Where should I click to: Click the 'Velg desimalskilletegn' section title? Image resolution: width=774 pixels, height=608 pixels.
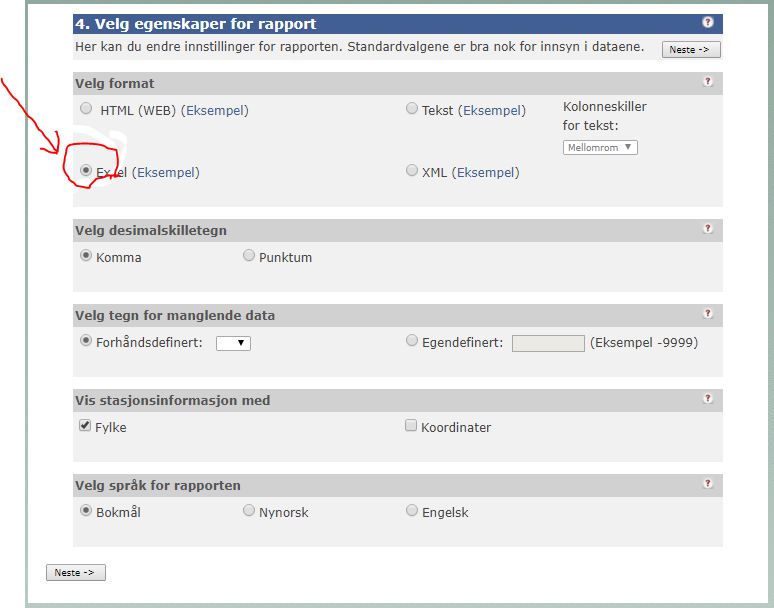coord(151,230)
